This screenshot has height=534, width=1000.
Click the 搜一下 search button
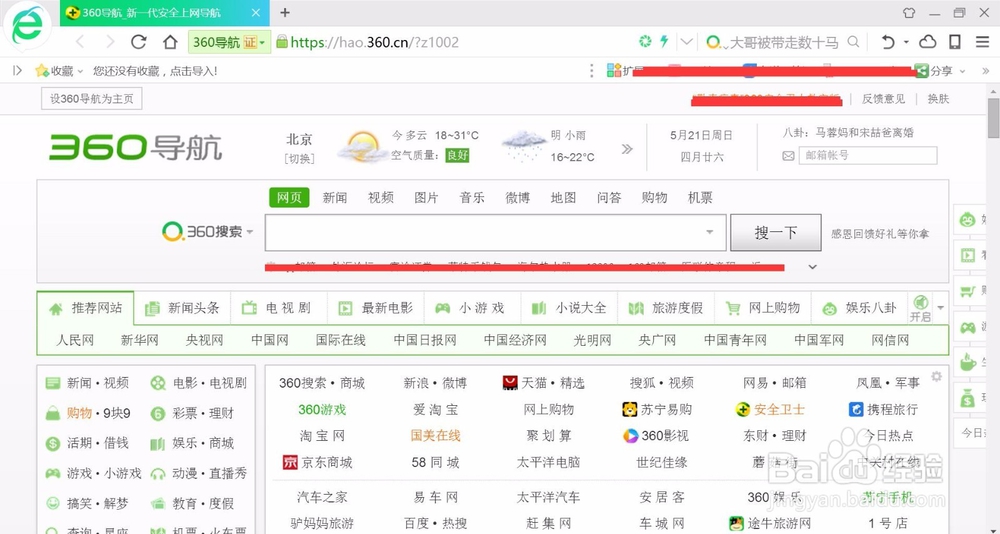(776, 232)
